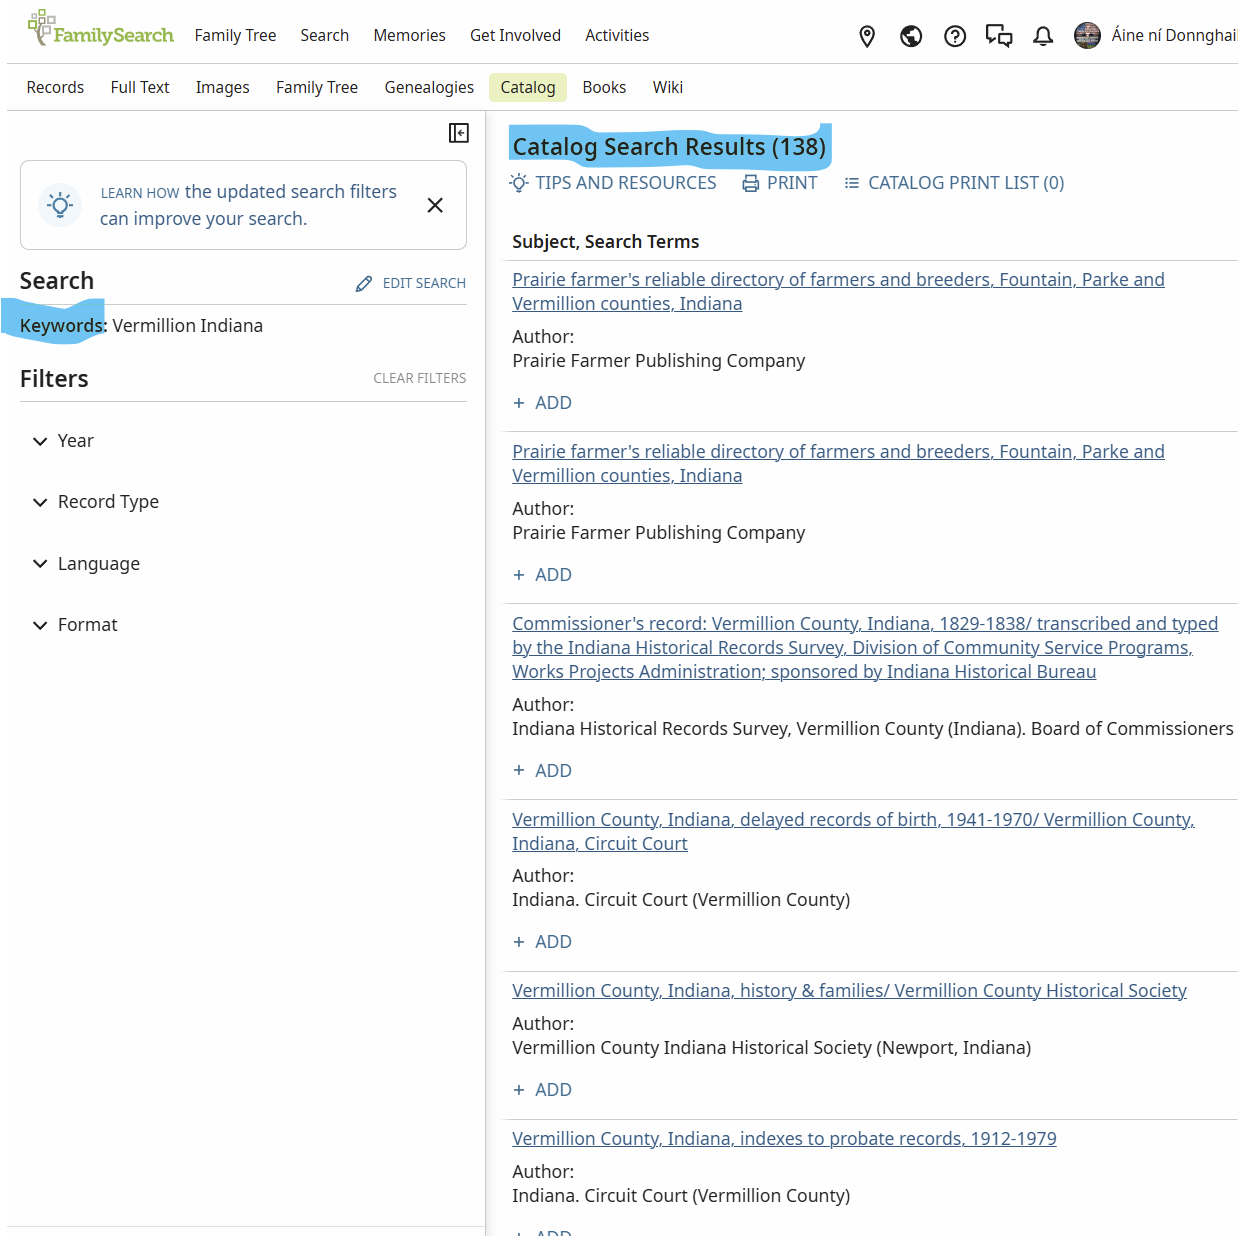1238x1236 pixels.
Task: Switch to the Books tab
Action: (x=604, y=87)
